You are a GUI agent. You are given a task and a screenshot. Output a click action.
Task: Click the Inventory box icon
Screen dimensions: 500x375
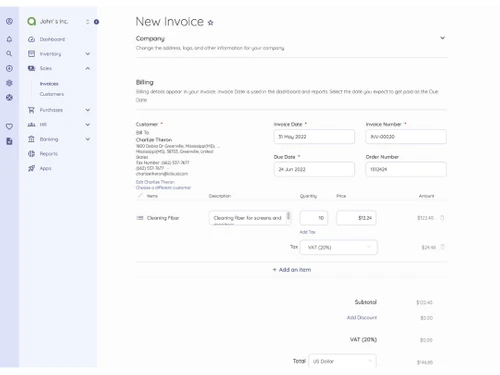pos(31,54)
